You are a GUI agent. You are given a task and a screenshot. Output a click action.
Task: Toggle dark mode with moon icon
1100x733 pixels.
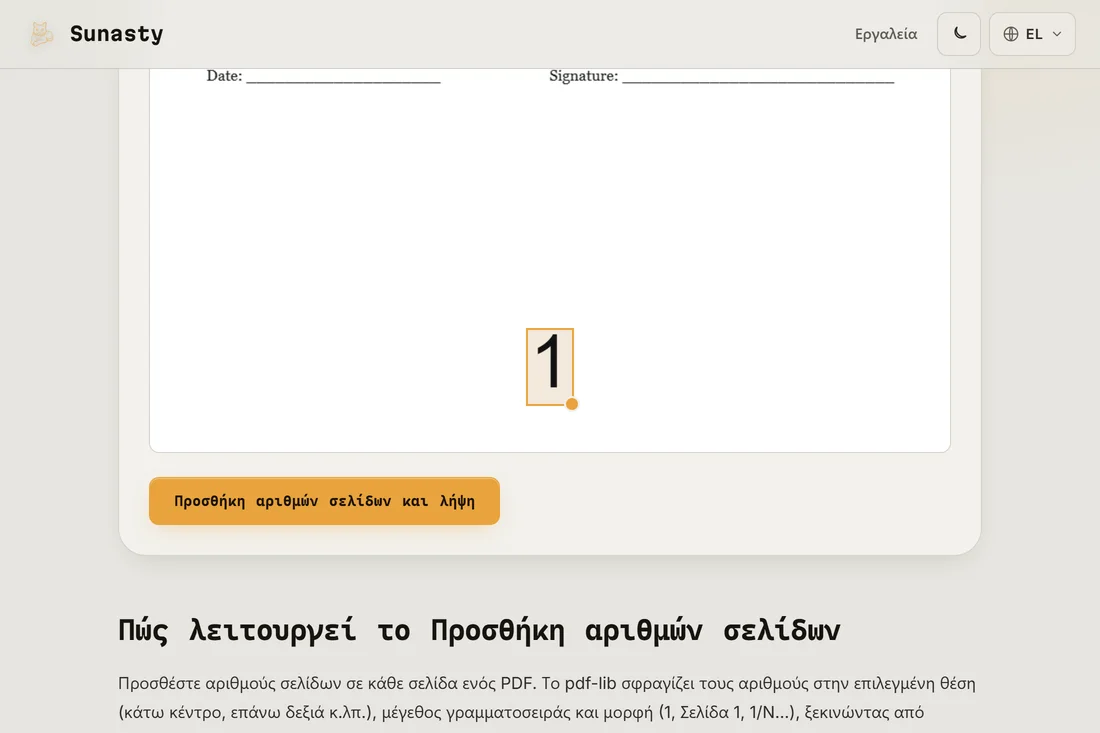pyautogui.click(x=959, y=34)
